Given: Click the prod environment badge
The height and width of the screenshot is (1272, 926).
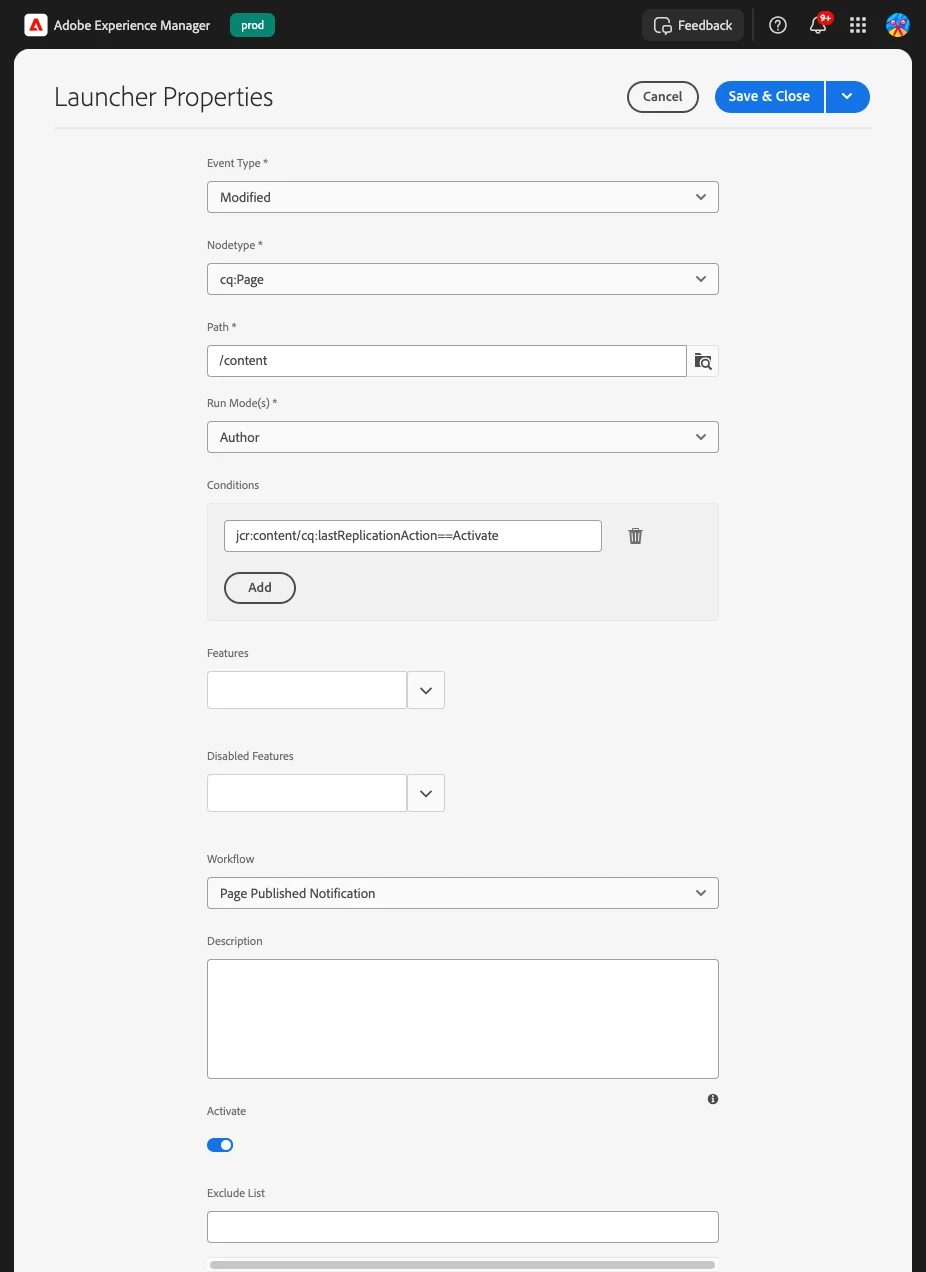Looking at the screenshot, I should 253,25.
